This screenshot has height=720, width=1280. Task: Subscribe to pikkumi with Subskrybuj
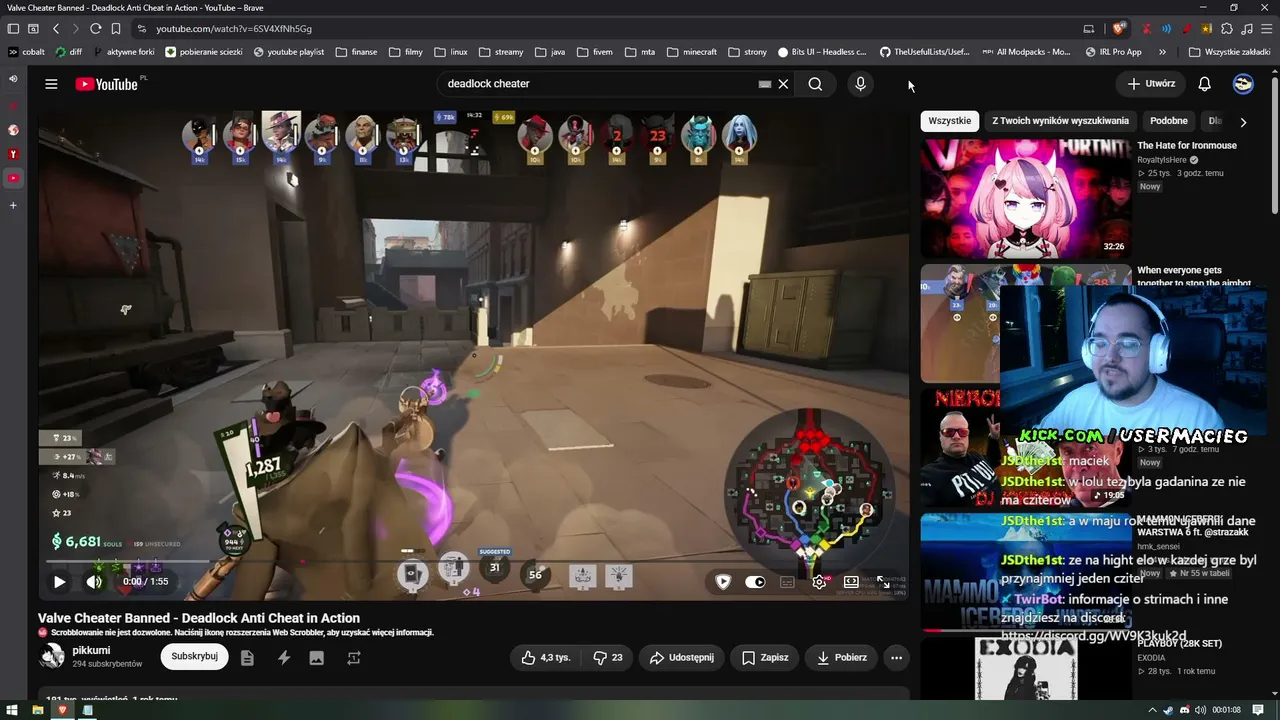click(x=194, y=656)
